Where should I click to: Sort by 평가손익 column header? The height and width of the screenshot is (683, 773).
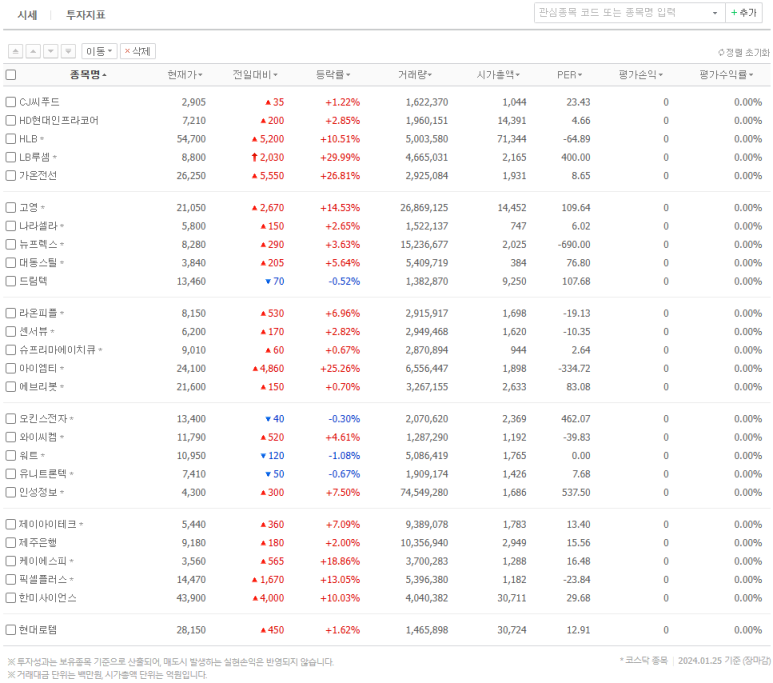pos(641,75)
